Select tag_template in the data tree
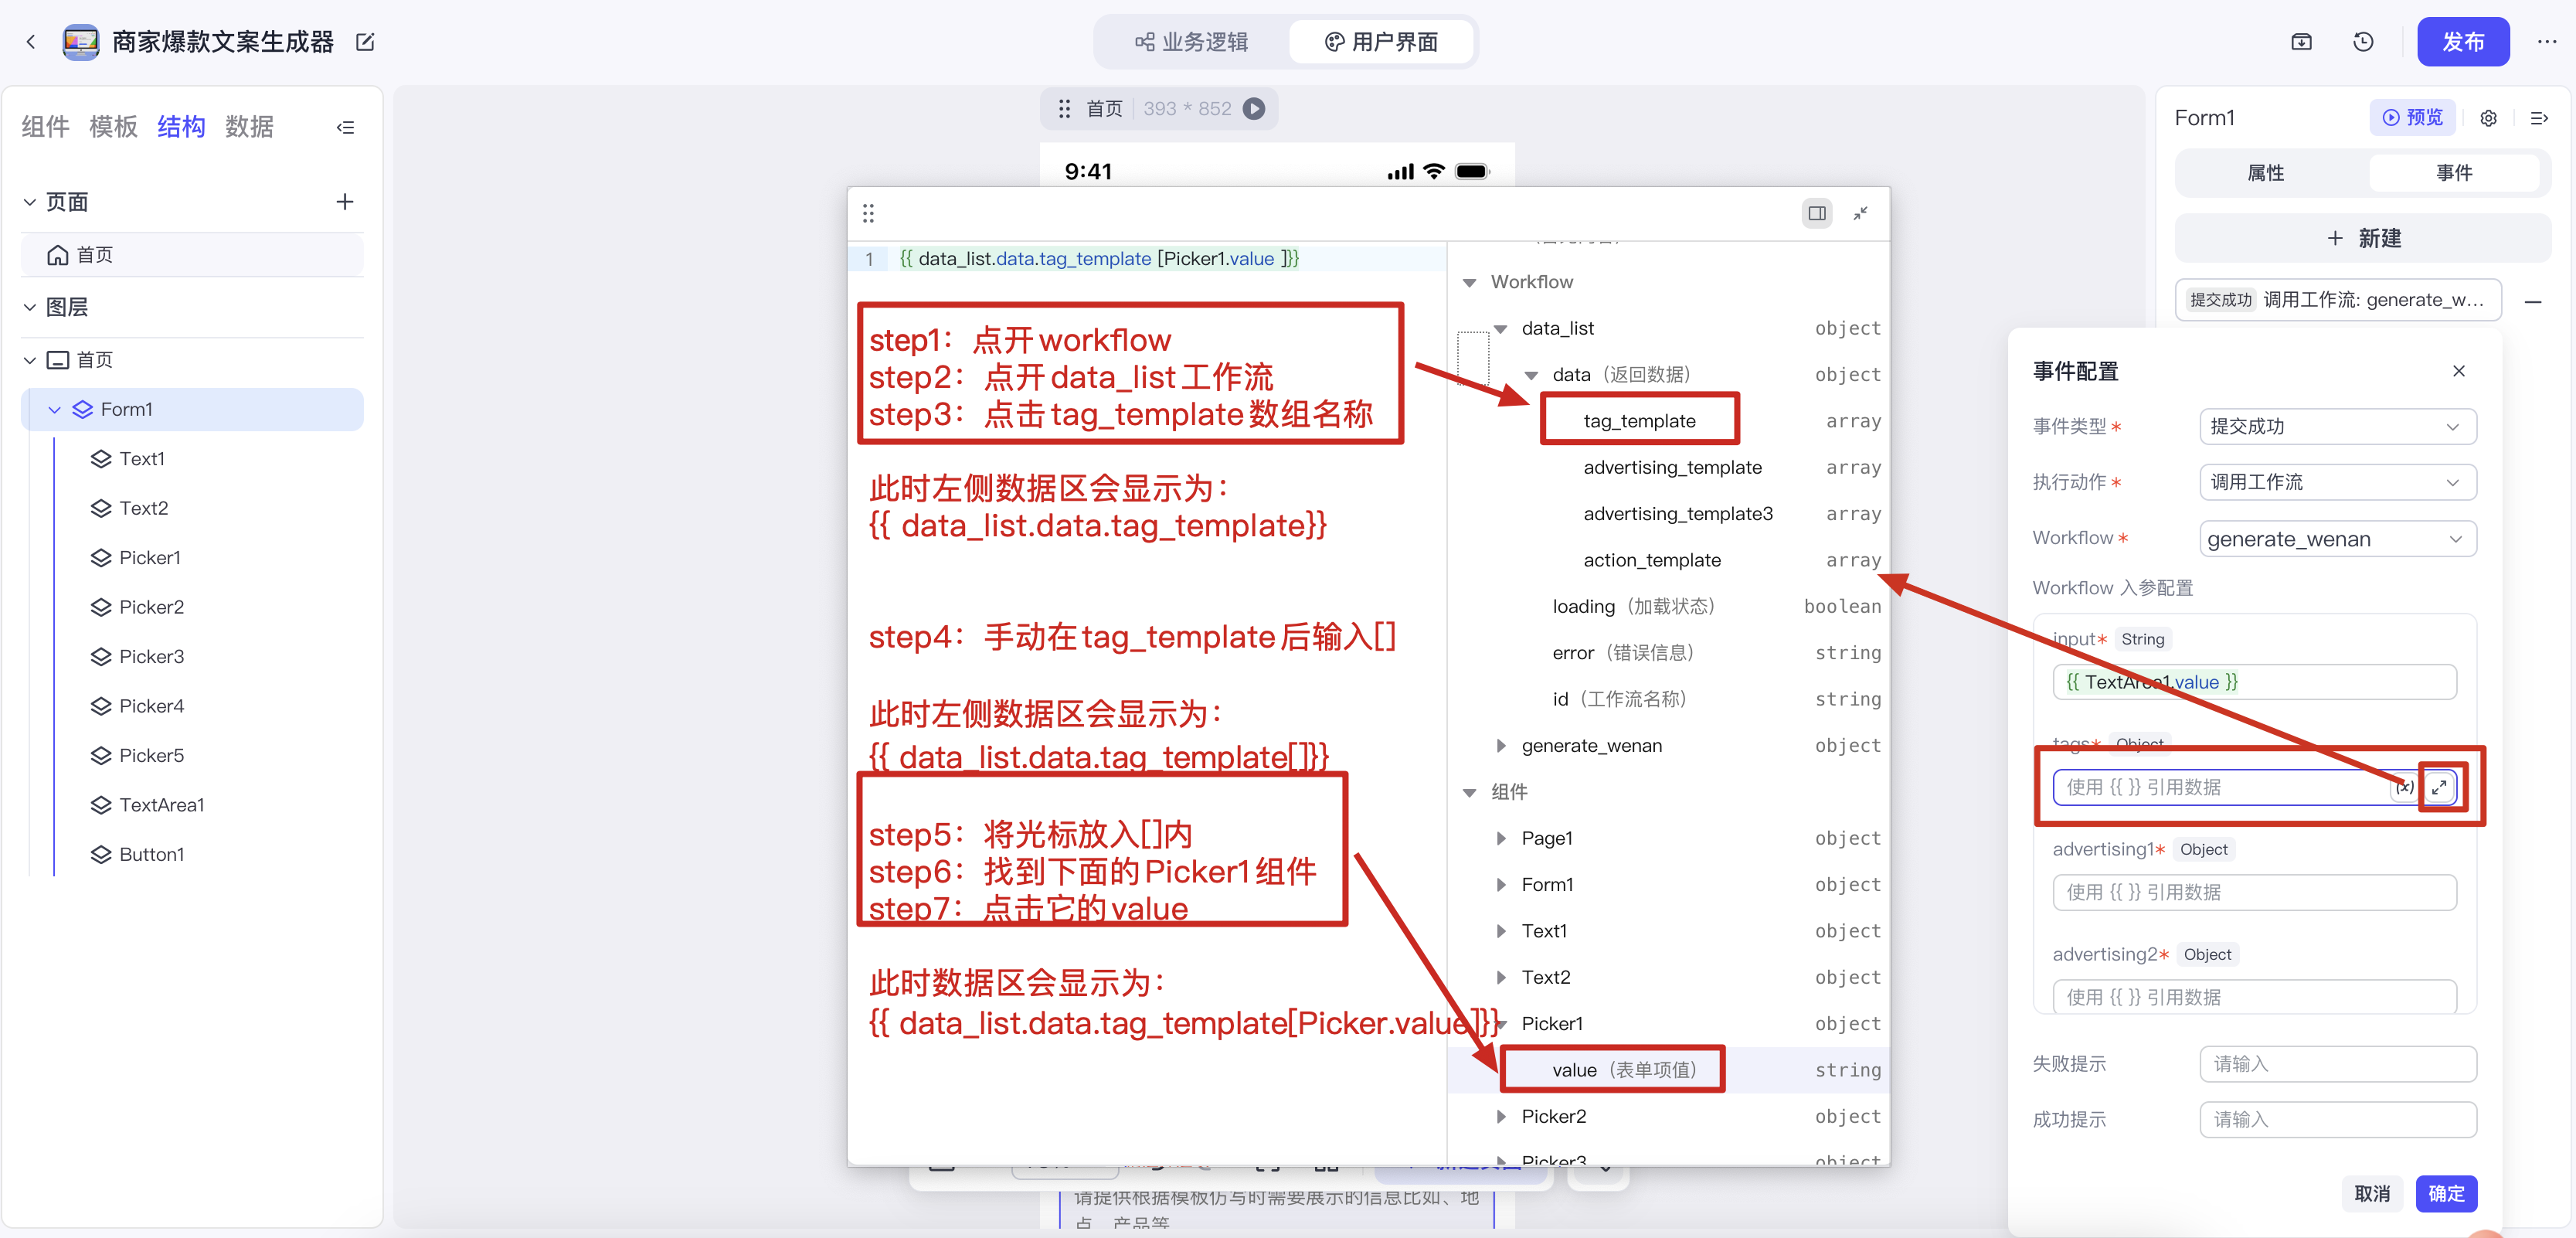The height and width of the screenshot is (1238, 2576). (1639, 421)
